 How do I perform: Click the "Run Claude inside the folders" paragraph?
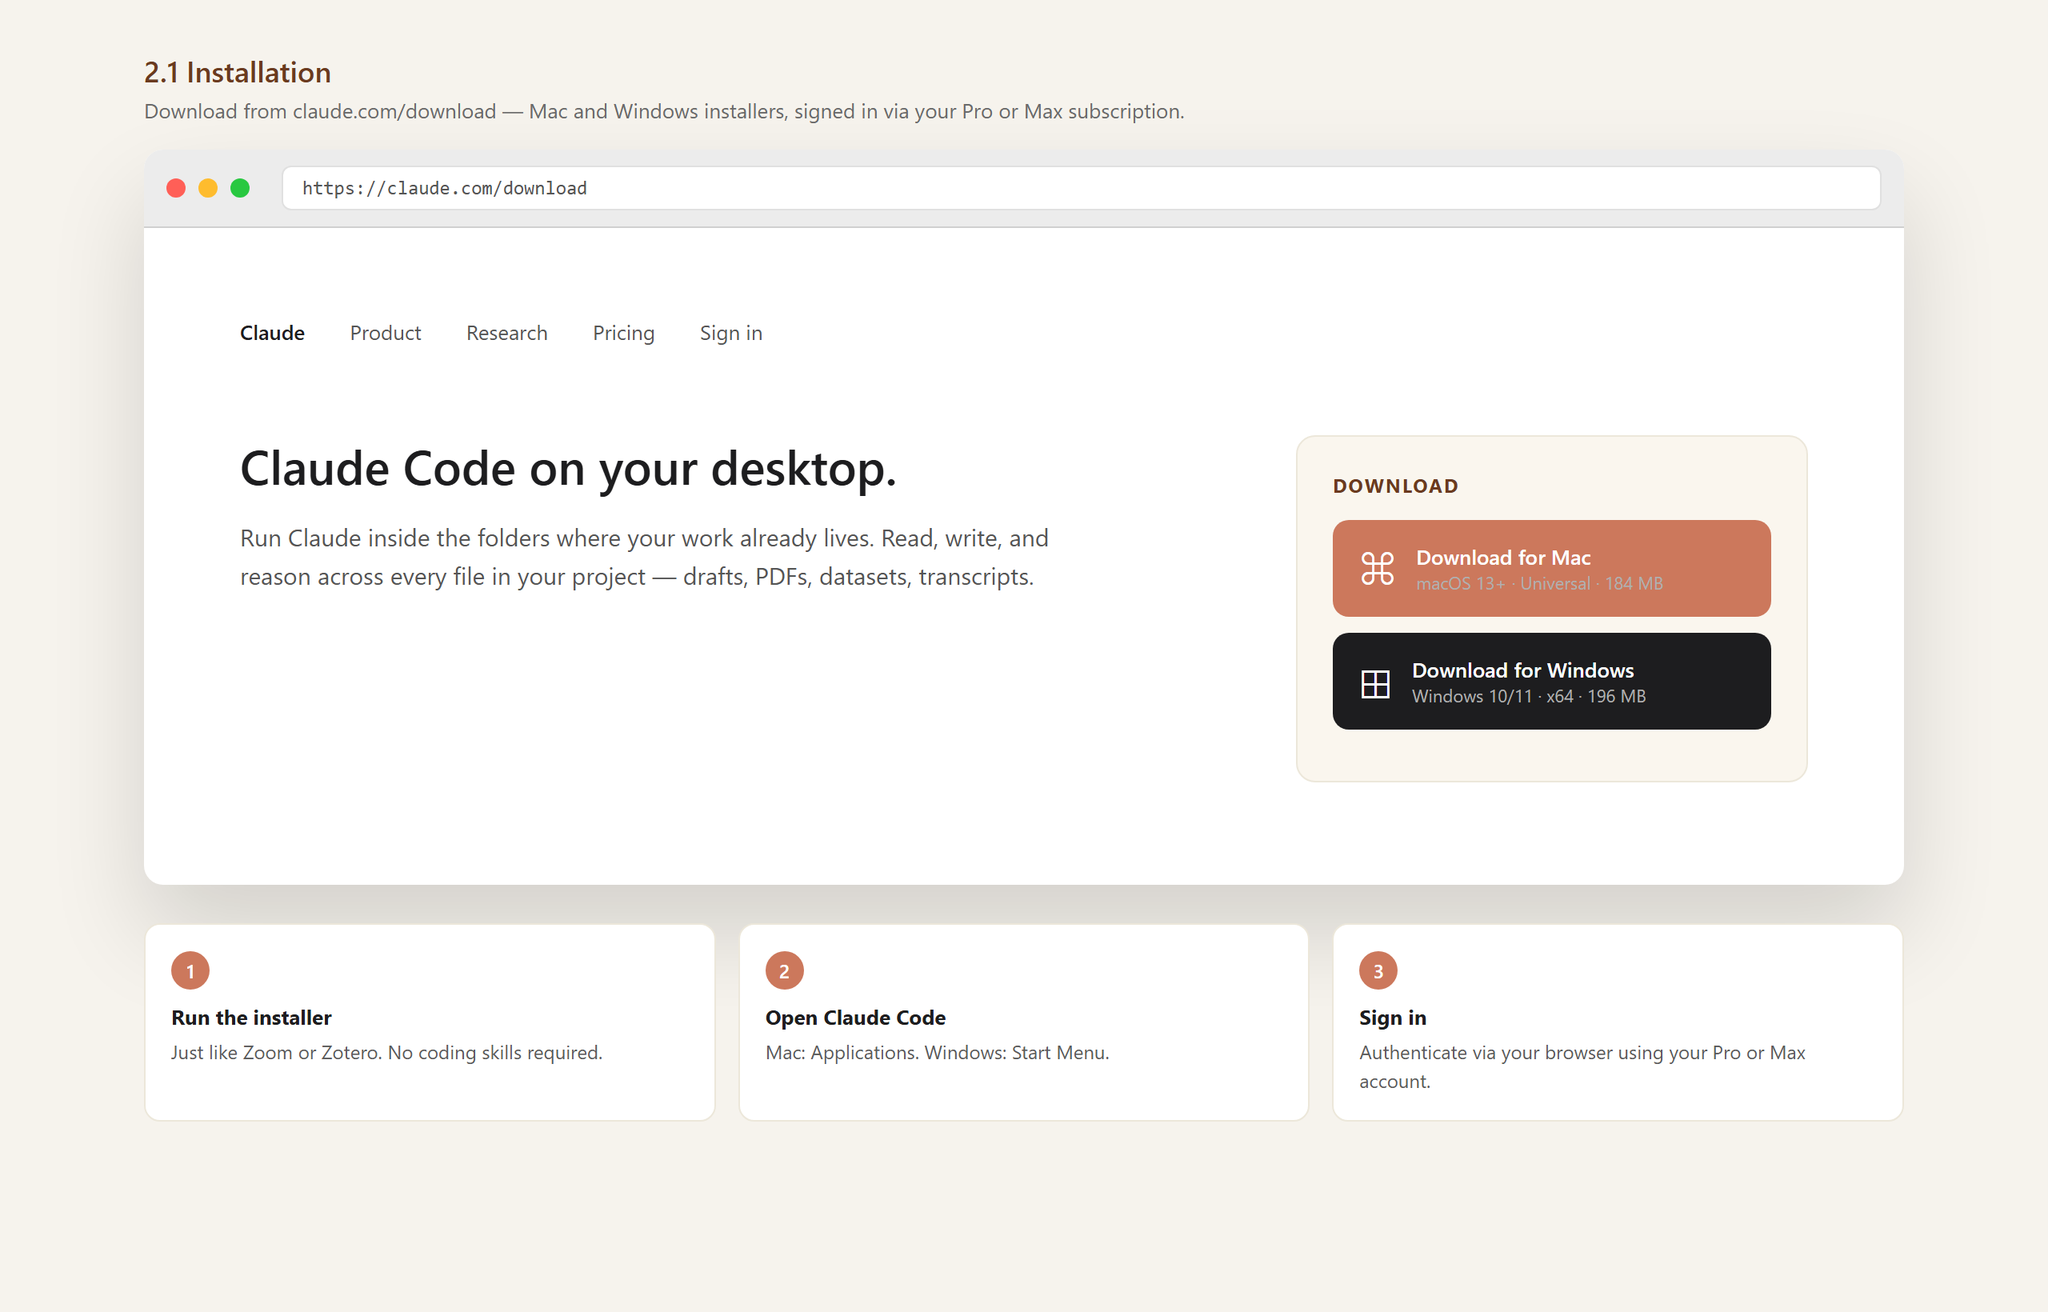click(644, 557)
